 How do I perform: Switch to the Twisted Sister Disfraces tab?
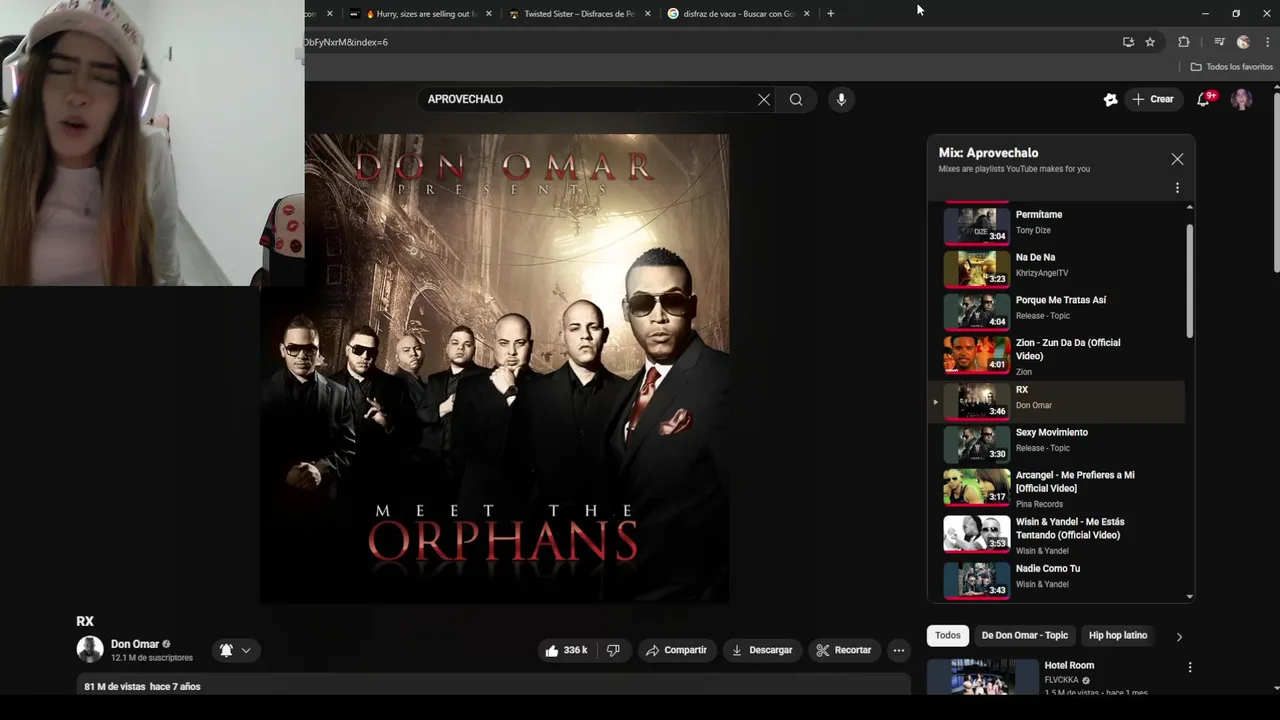[580, 14]
